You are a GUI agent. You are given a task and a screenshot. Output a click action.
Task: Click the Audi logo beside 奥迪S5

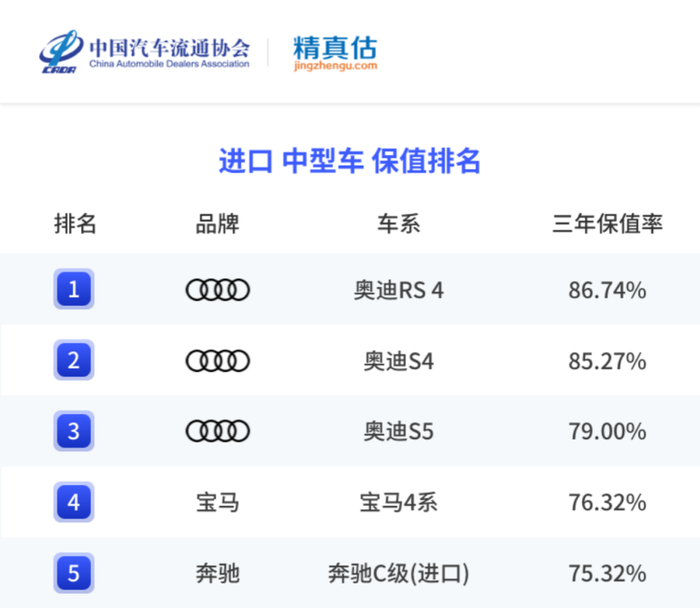pyautogui.click(x=218, y=431)
